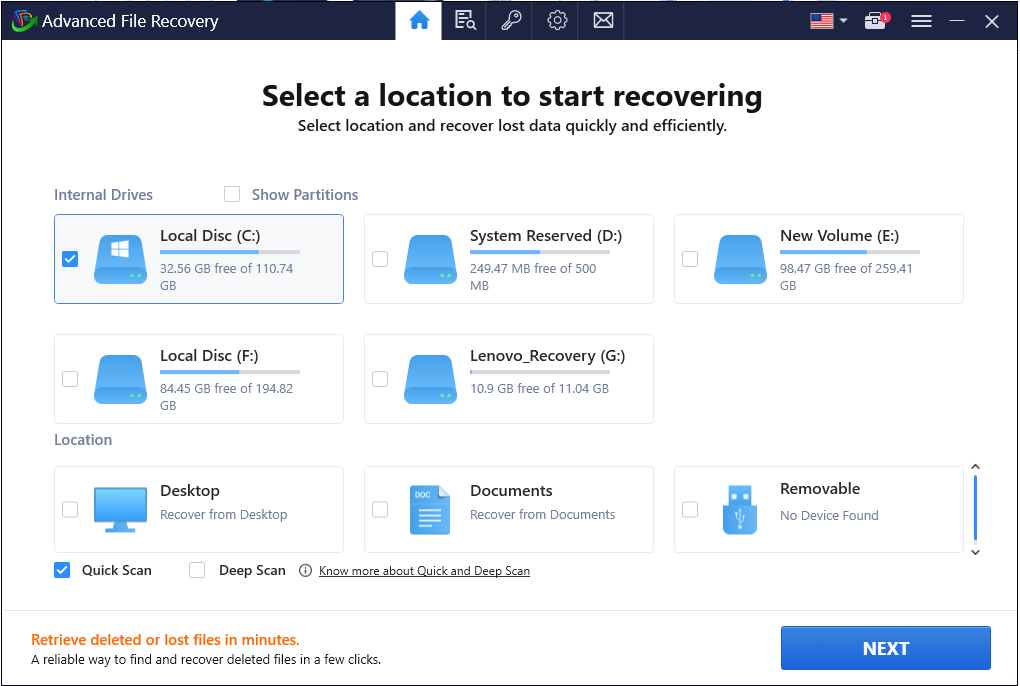This screenshot has width=1020, height=686.
Task: Enable Deep Scan mode
Action: tap(197, 570)
